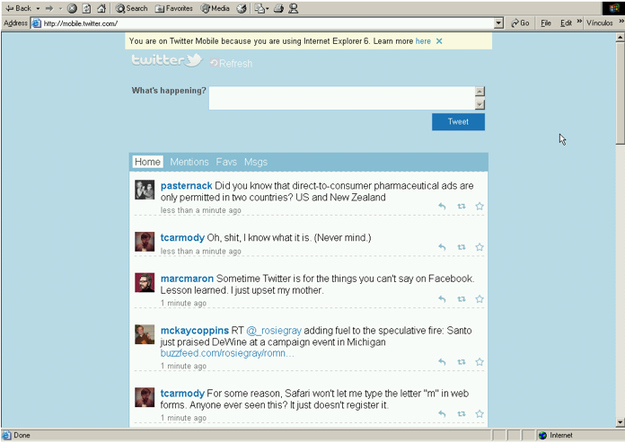Click the Tweet button
This screenshot has height=443, width=625.
coord(458,122)
